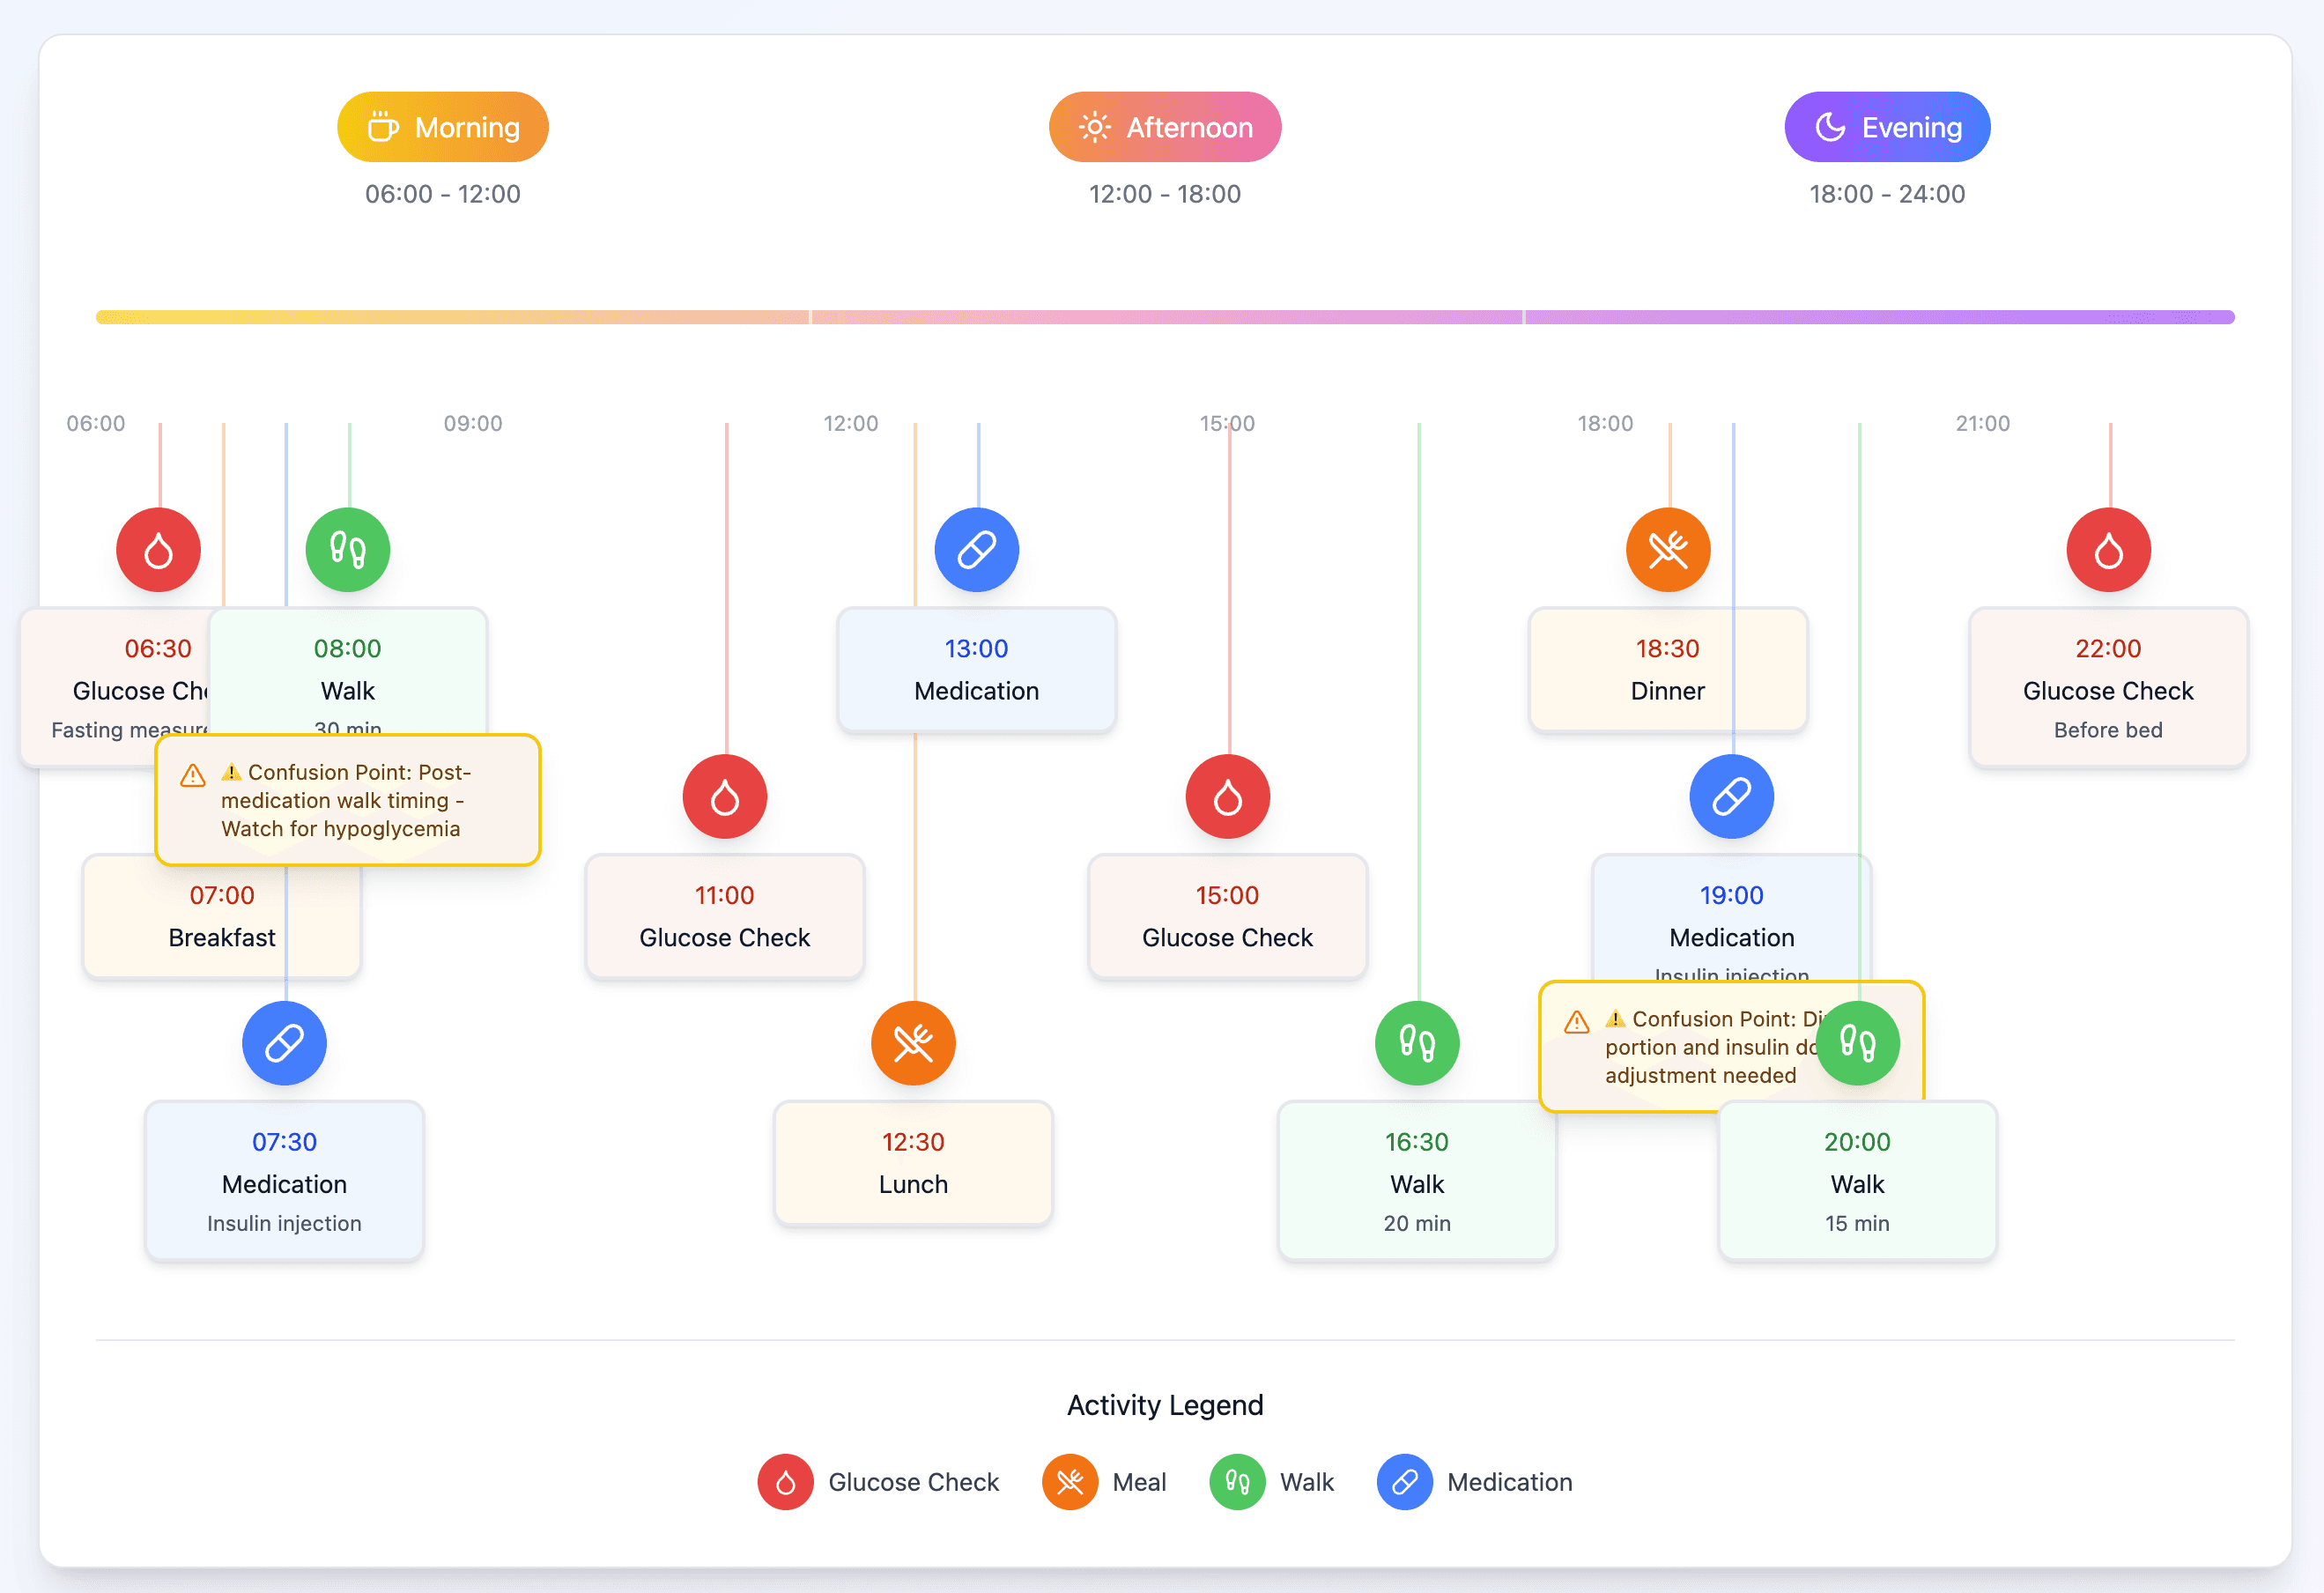Viewport: 2324px width, 1593px height.
Task: Click the Glucose Check legend icon
Action: [785, 1481]
